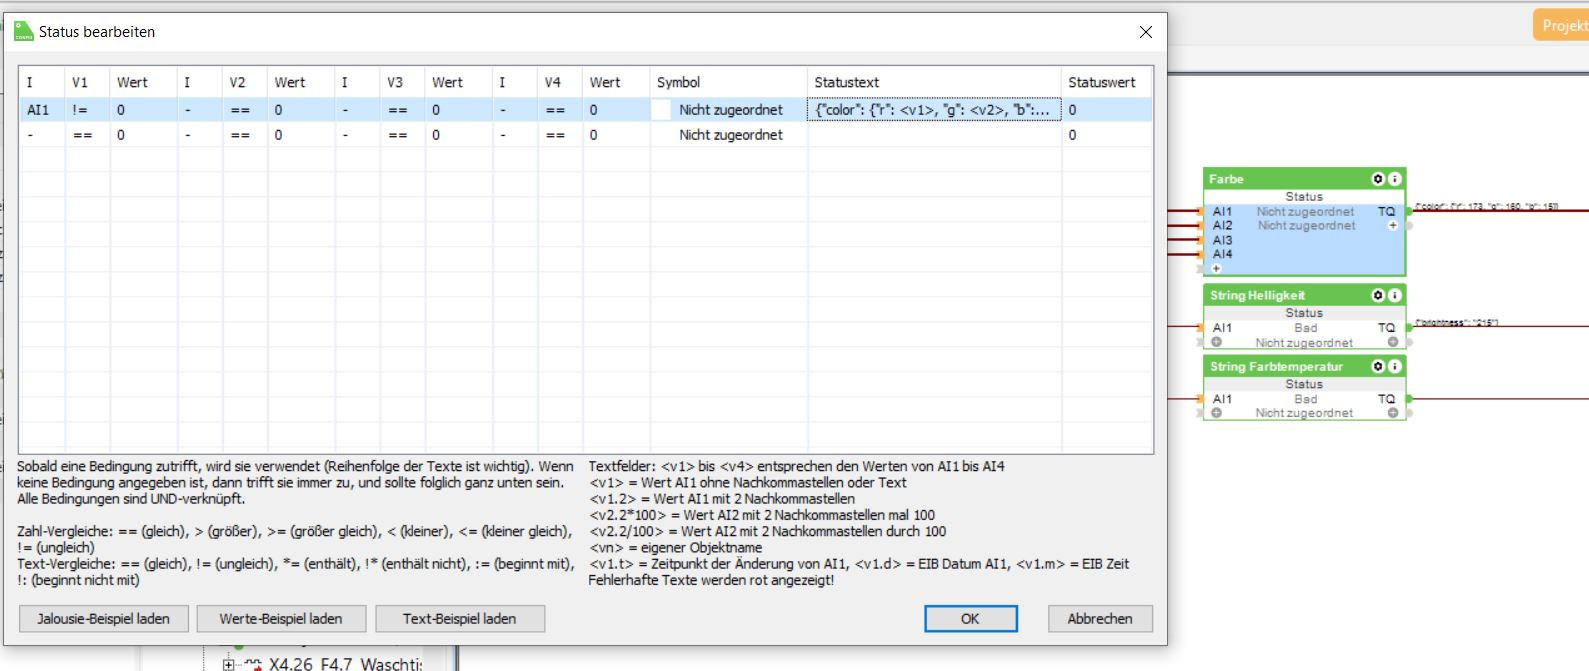Select the X4.26 F4.7 Waschti tree item
The height and width of the screenshot is (671, 1589).
[345, 664]
